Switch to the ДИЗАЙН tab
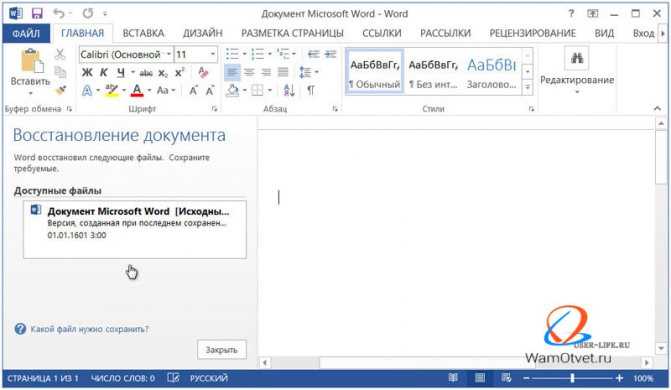Viewport: 671px width, 390px height. [x=203, y=33]
